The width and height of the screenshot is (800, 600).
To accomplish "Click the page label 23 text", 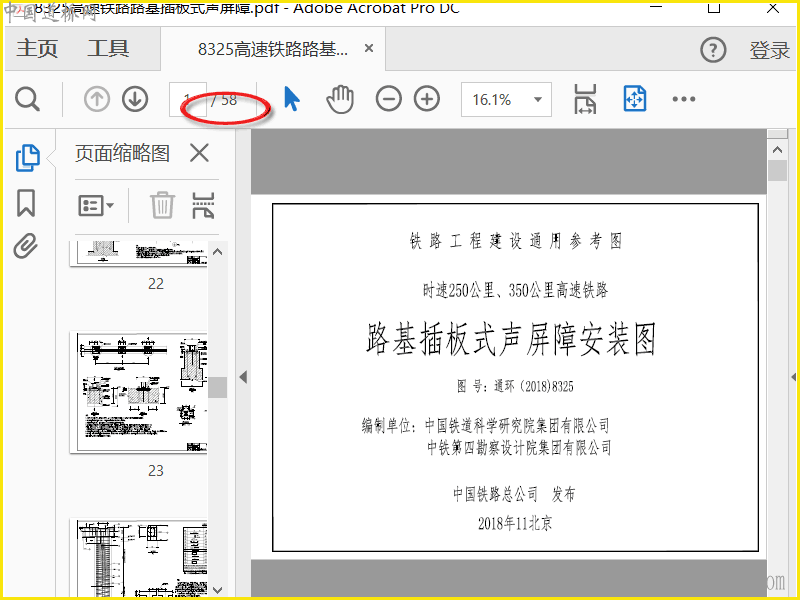I will [156, 470].
